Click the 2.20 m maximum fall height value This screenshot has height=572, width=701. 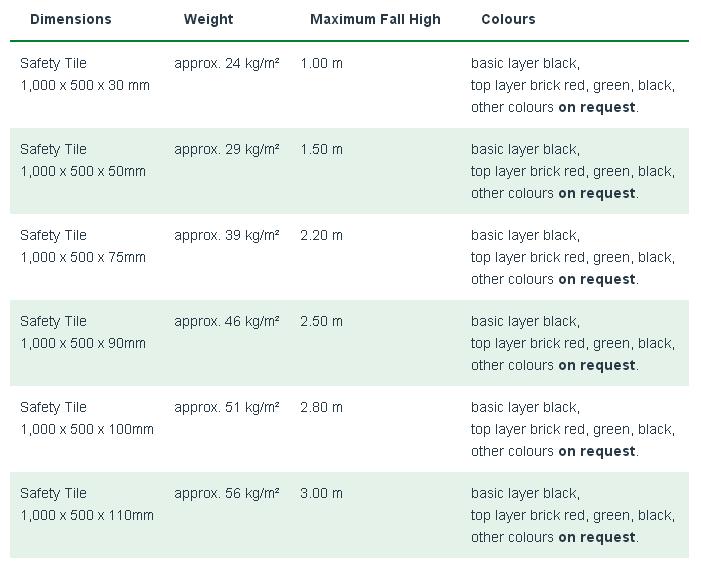point(321,235)
